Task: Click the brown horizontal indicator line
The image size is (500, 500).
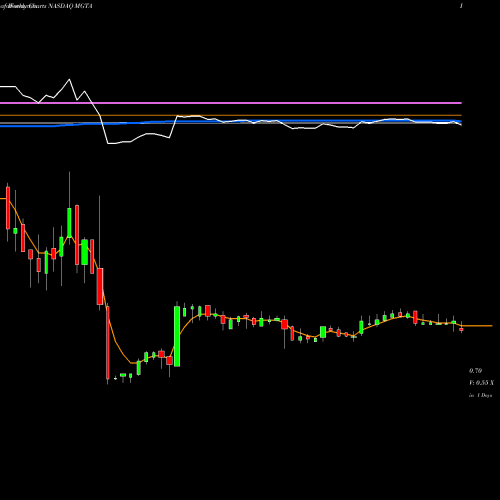Action: click(x=231, y=115)
